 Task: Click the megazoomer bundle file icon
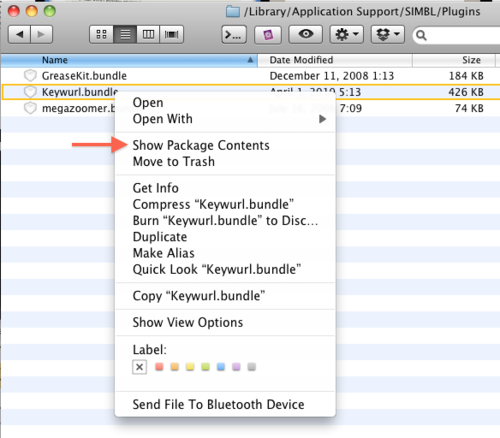point(30,108)
